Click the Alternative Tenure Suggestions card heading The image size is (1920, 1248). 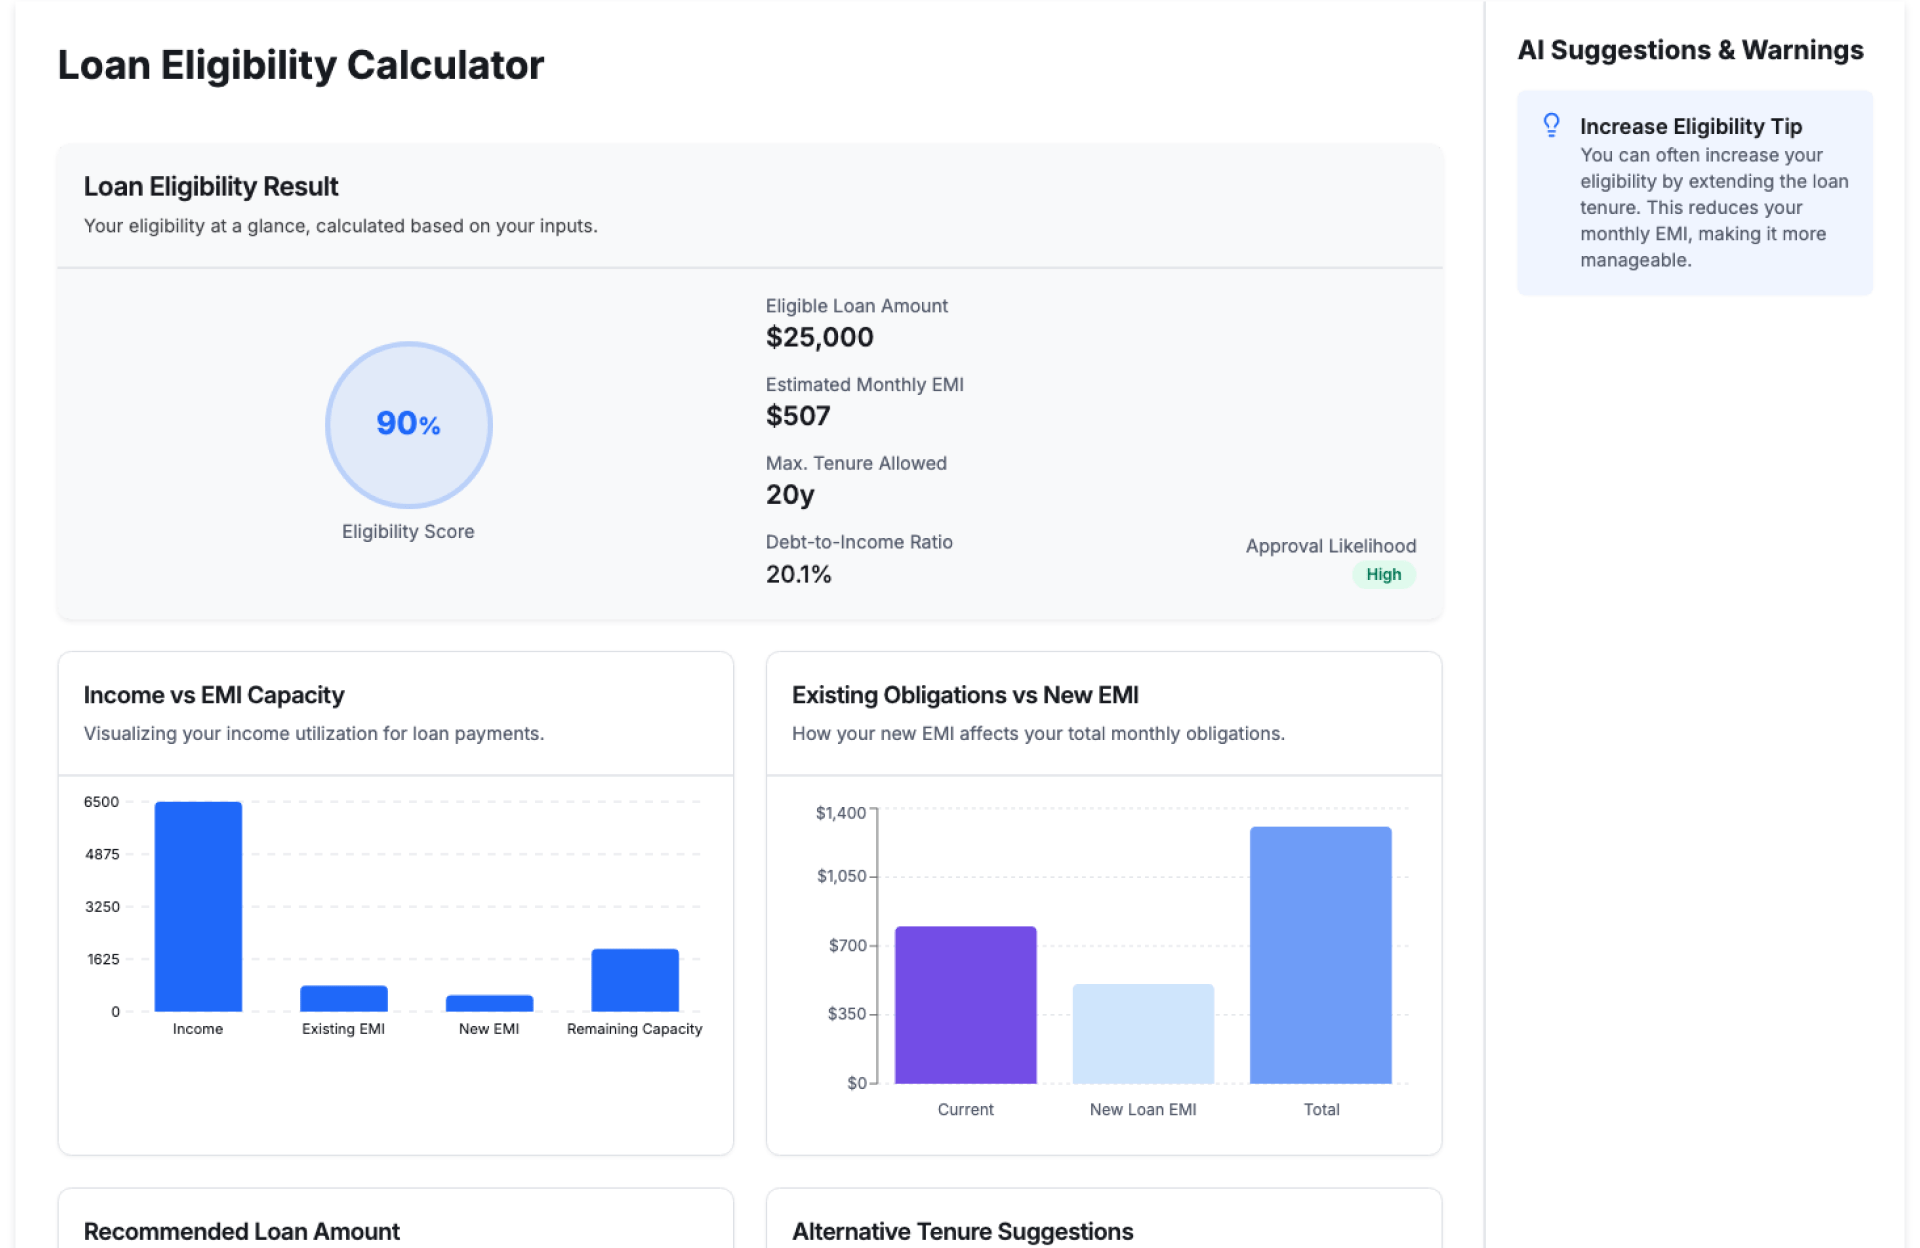click(x=962, y=1231)
